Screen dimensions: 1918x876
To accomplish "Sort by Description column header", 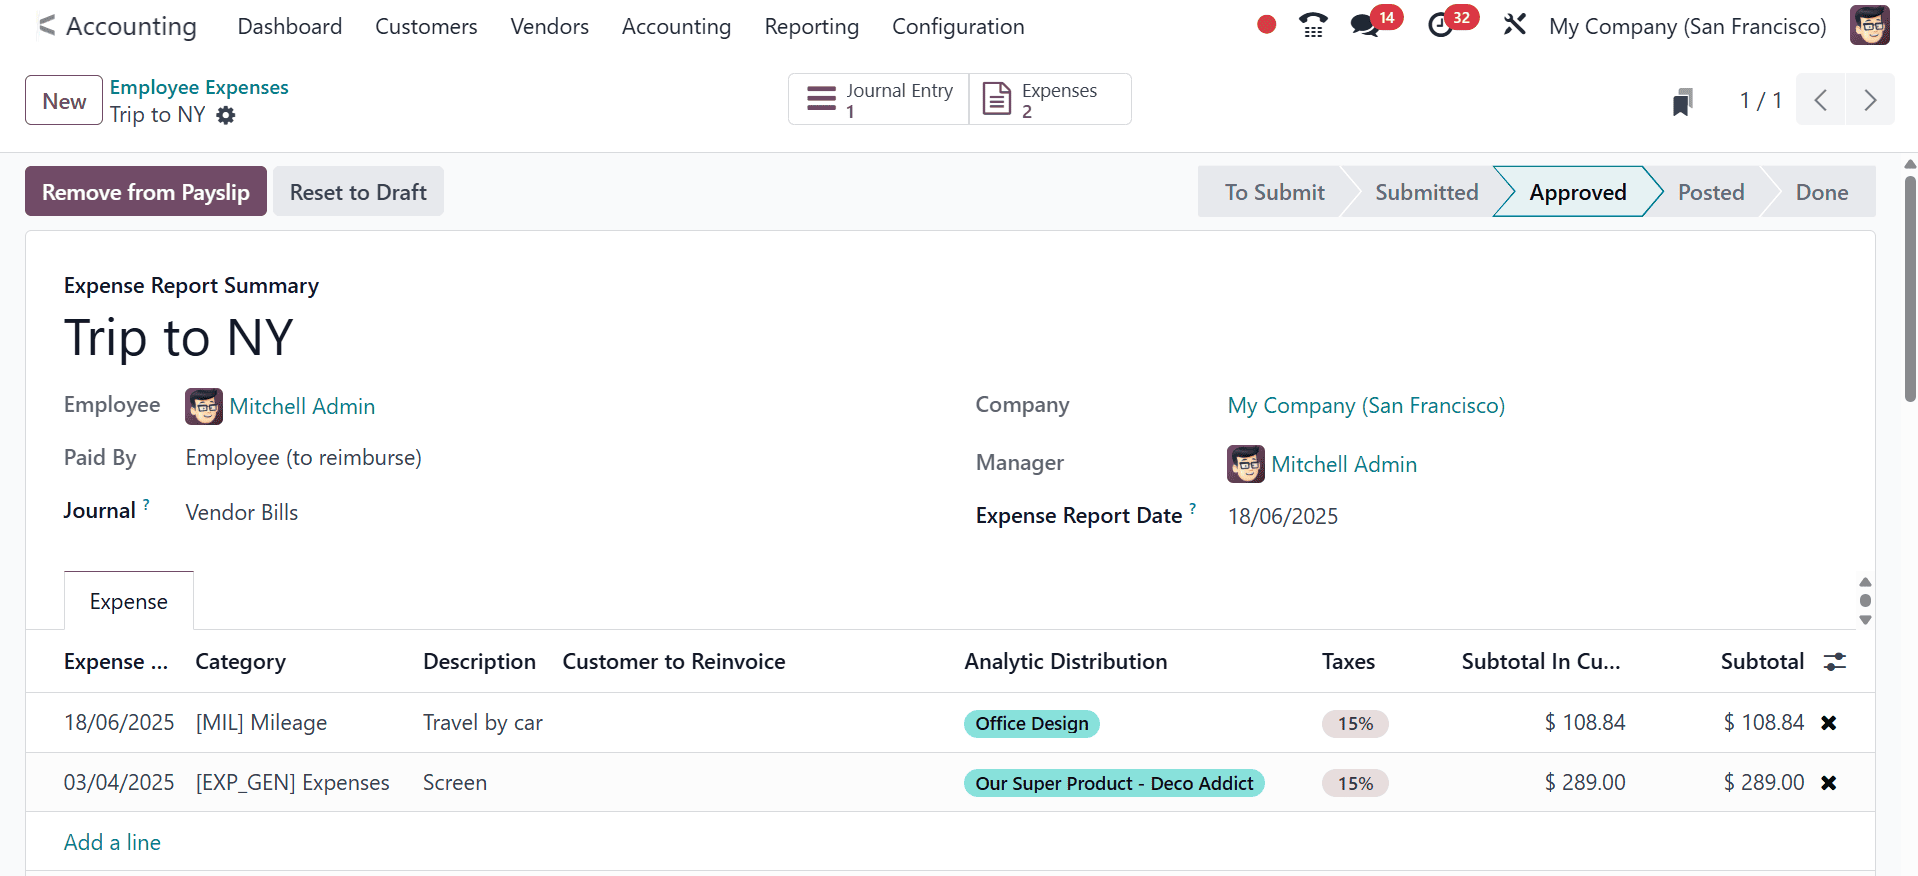I will [x=479, y=661].
